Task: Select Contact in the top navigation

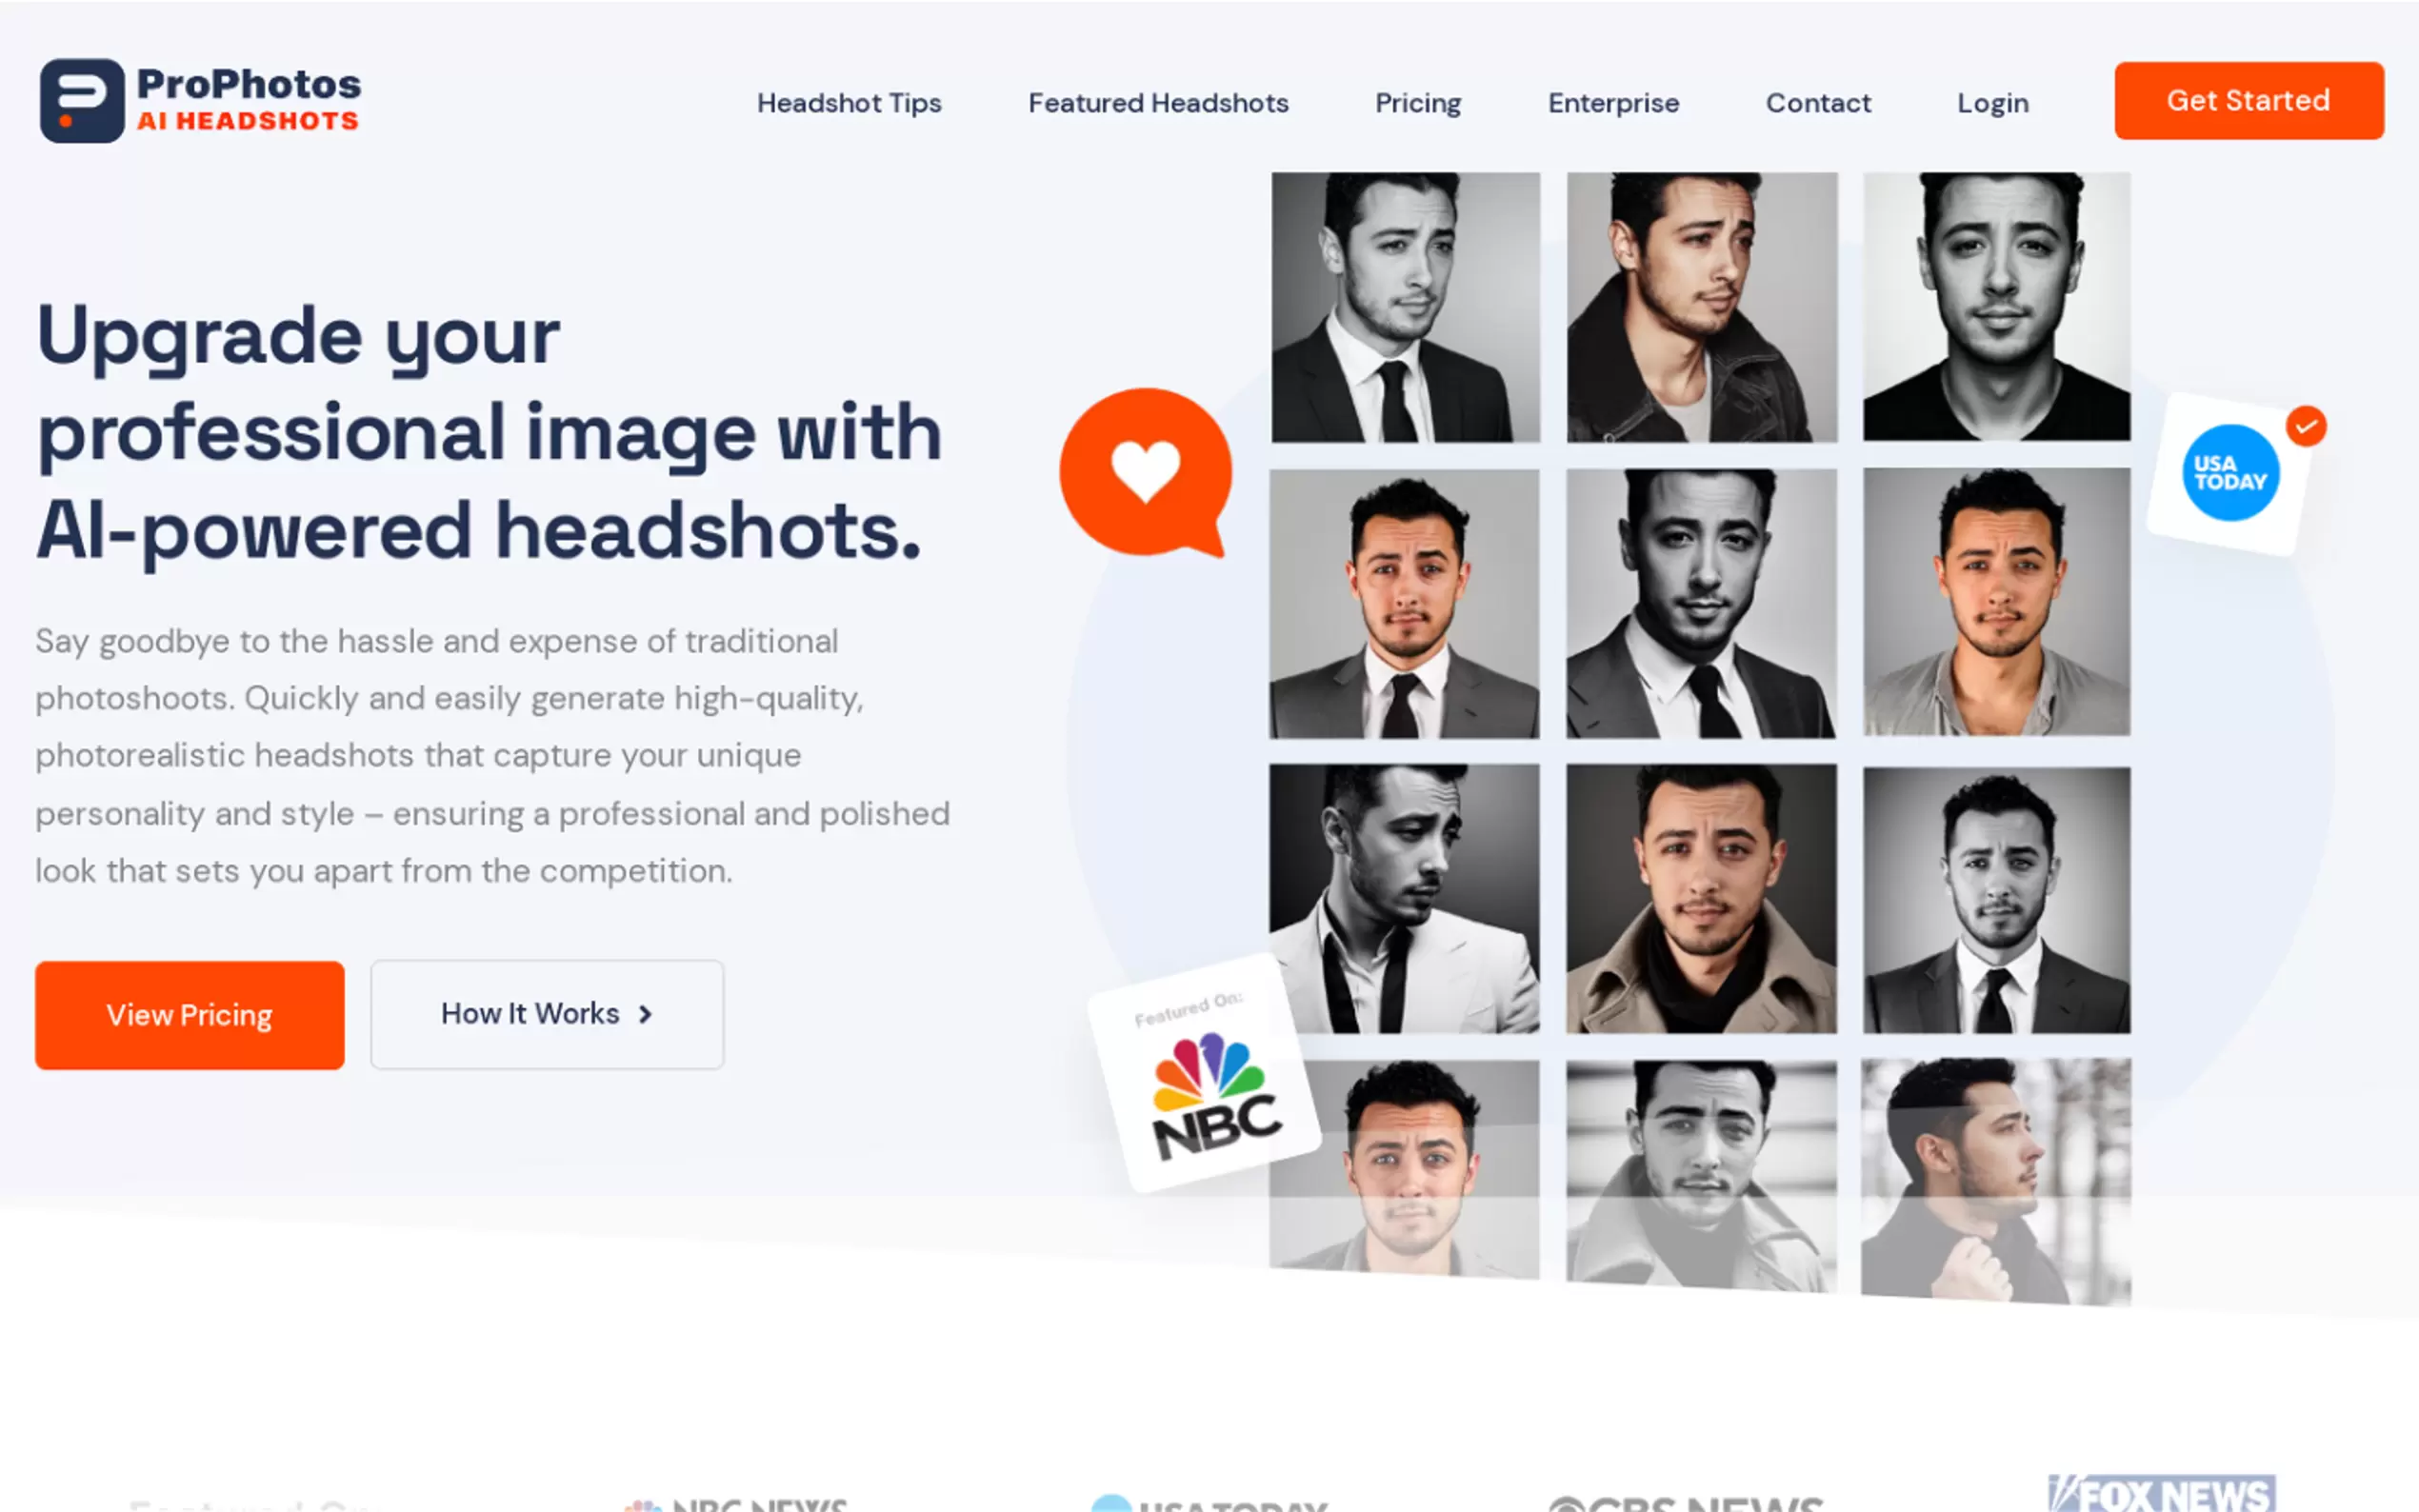Action: click(1818, 103)
